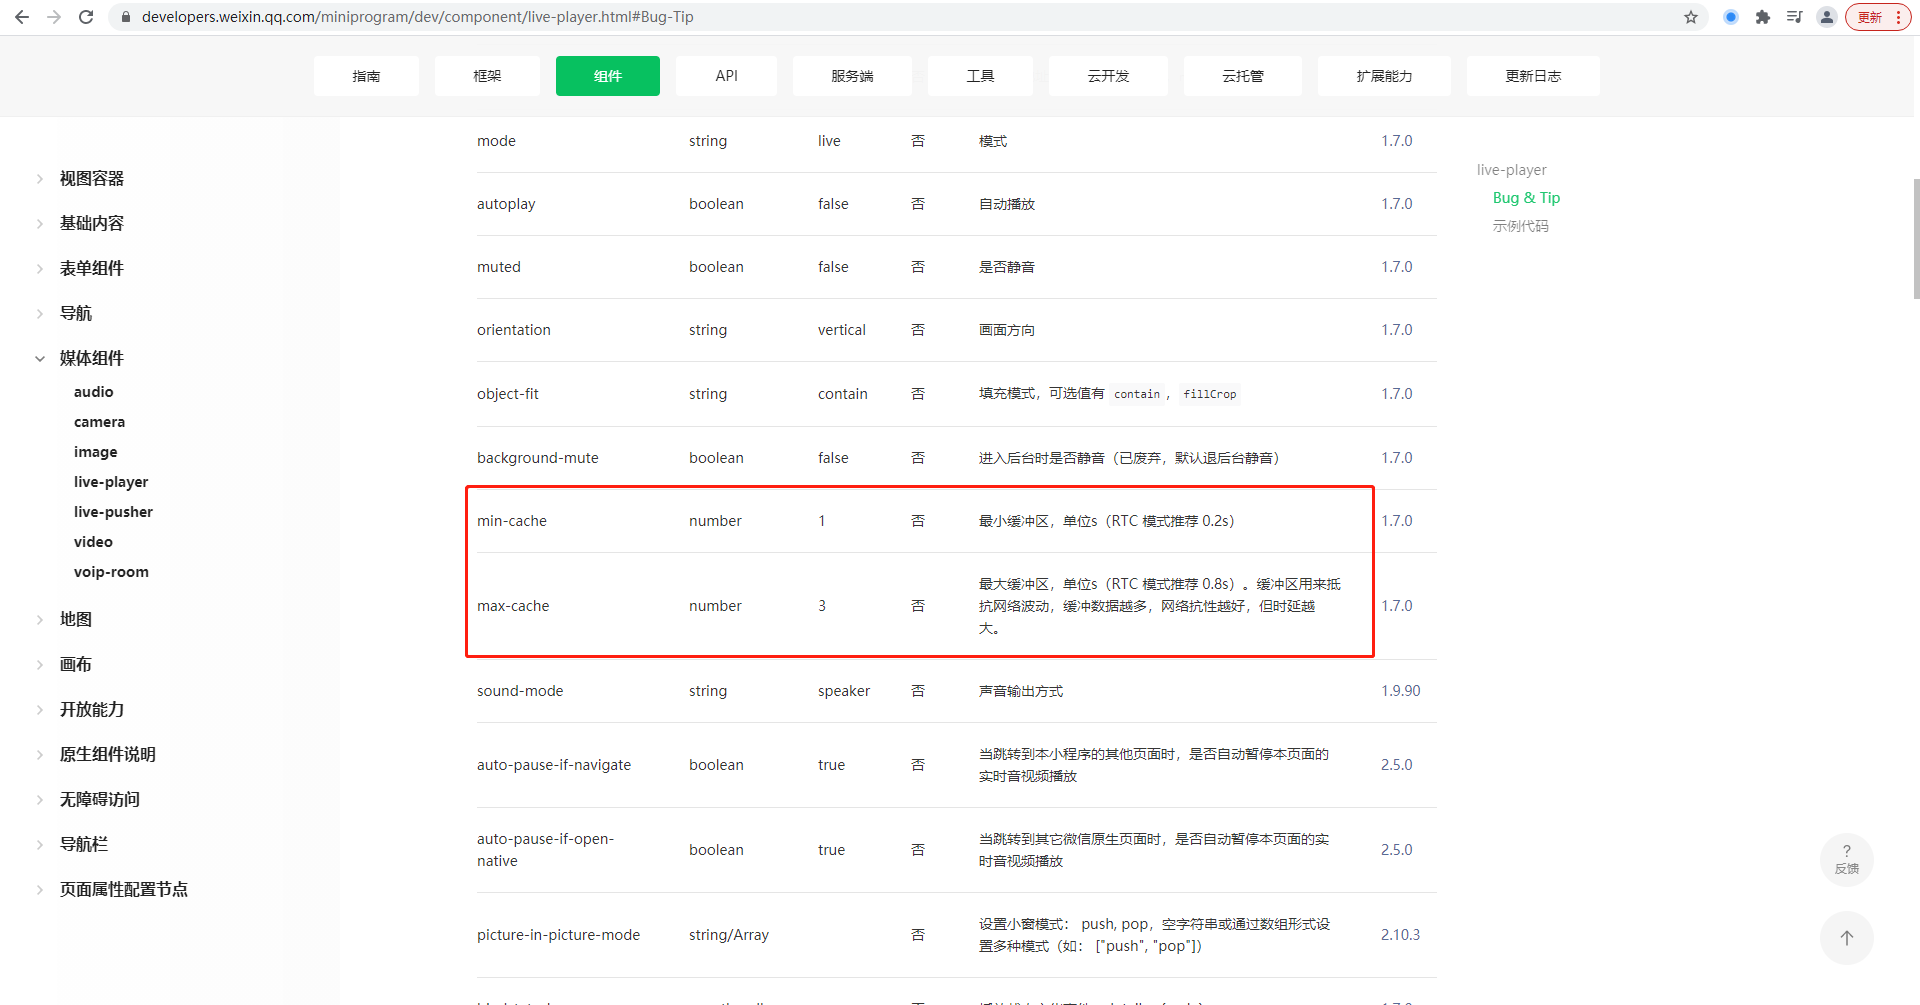The width and height of the screenshot is (1920, 1005).
Task: Click the object-fit property name
Action: 508,394
